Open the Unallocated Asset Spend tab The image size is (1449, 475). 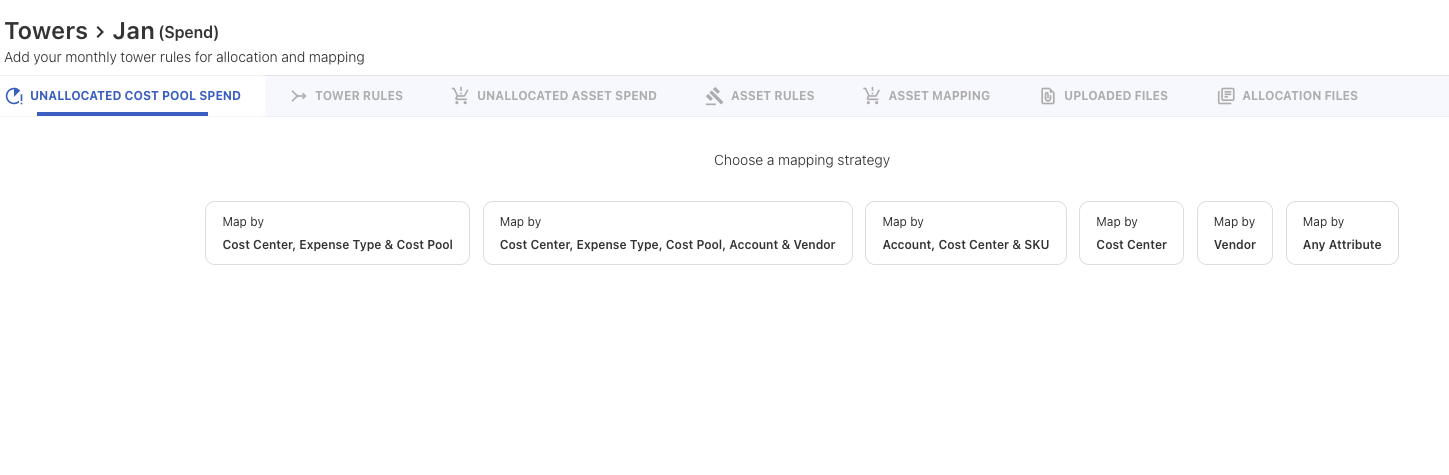coord(566,96)
